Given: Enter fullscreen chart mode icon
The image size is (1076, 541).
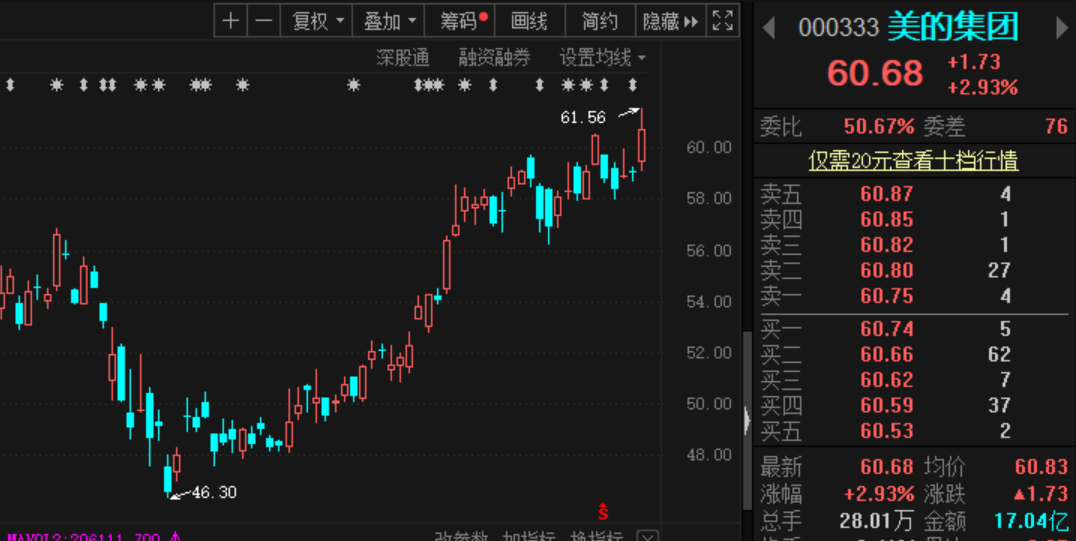Looking at the screenshot, I should [723, 21].
